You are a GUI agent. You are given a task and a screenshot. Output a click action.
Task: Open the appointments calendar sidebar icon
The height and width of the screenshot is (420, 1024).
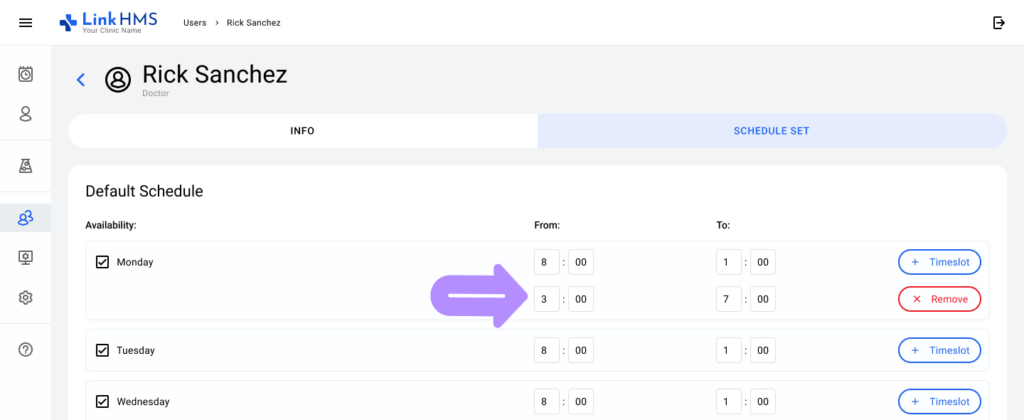click(25, 74)
